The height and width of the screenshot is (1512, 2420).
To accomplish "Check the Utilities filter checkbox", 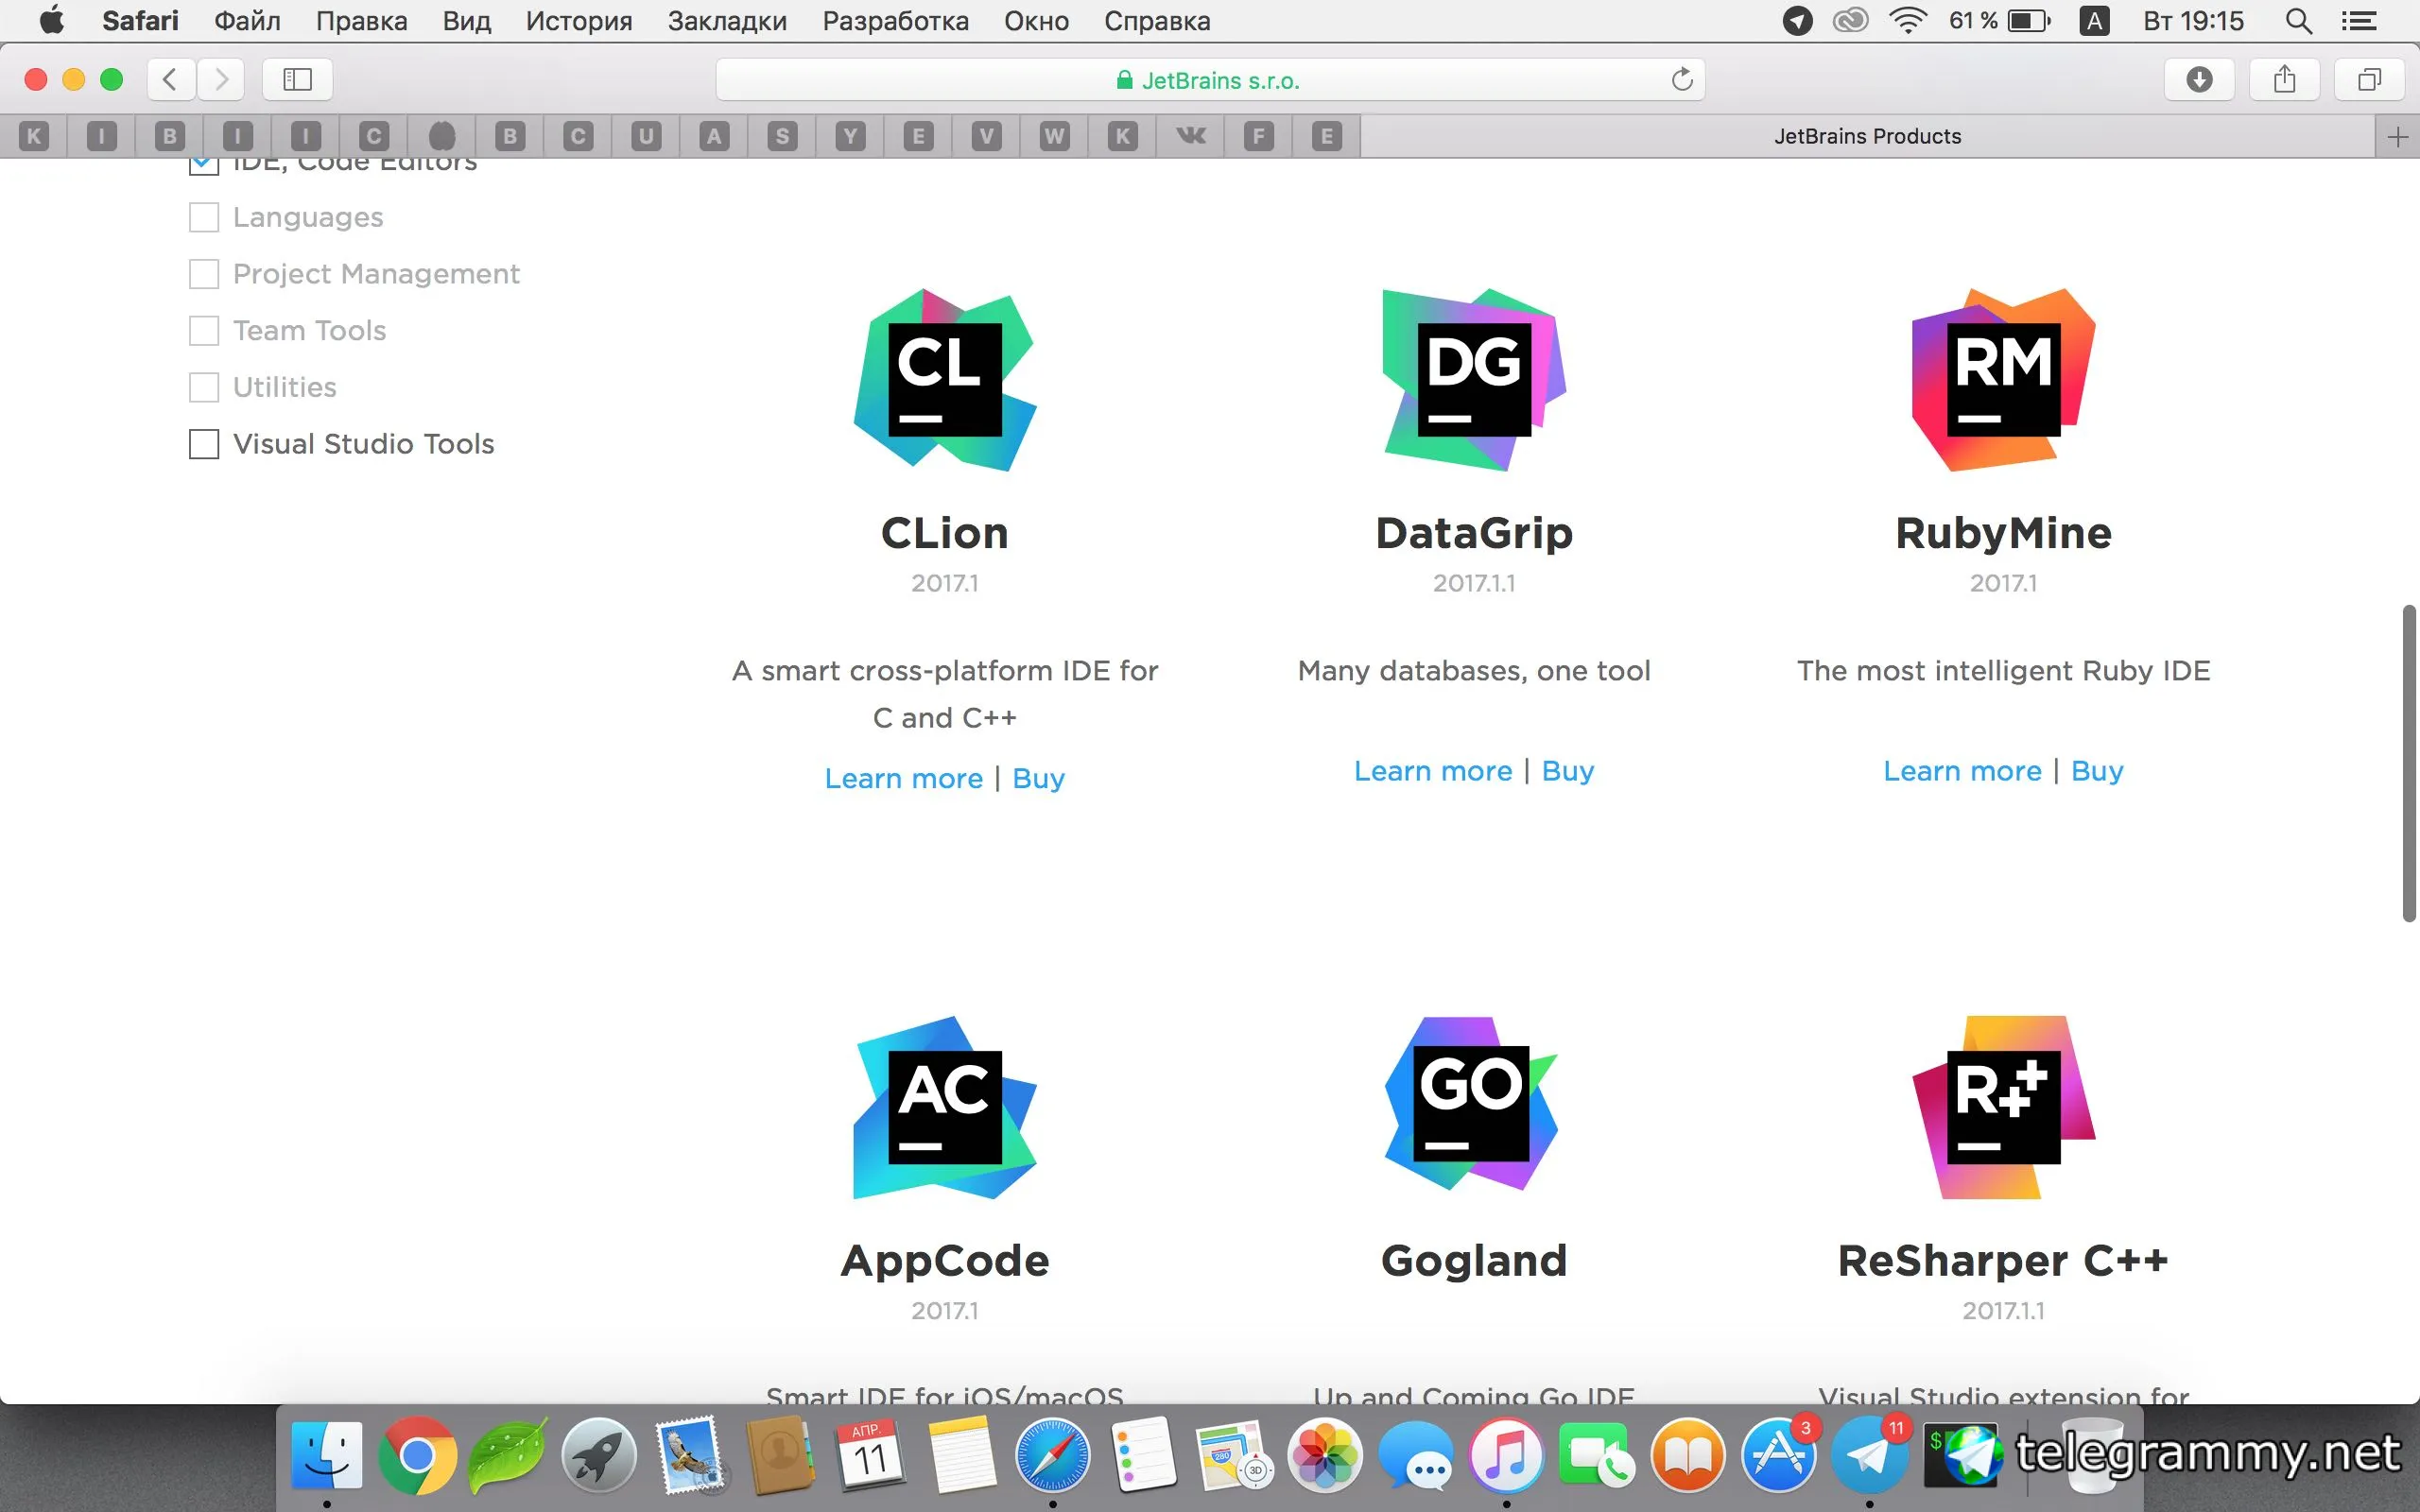I will point(204,387).
